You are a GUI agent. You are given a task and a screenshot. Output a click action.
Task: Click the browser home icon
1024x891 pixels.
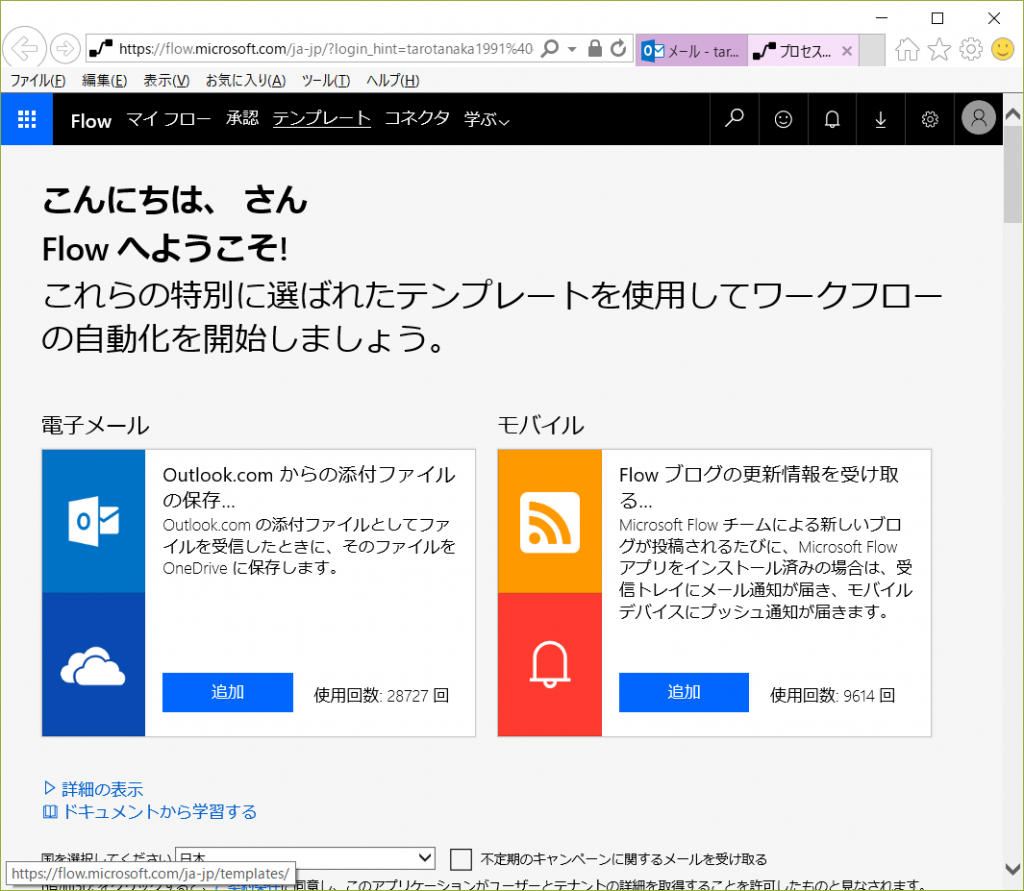point(907,49)
